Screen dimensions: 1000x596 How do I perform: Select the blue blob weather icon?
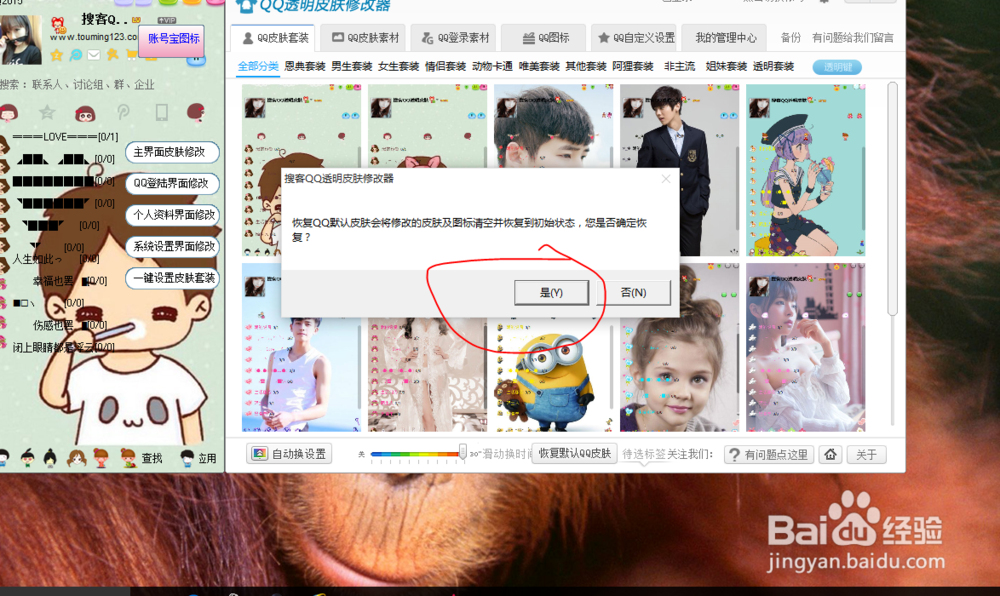point(196,60)
